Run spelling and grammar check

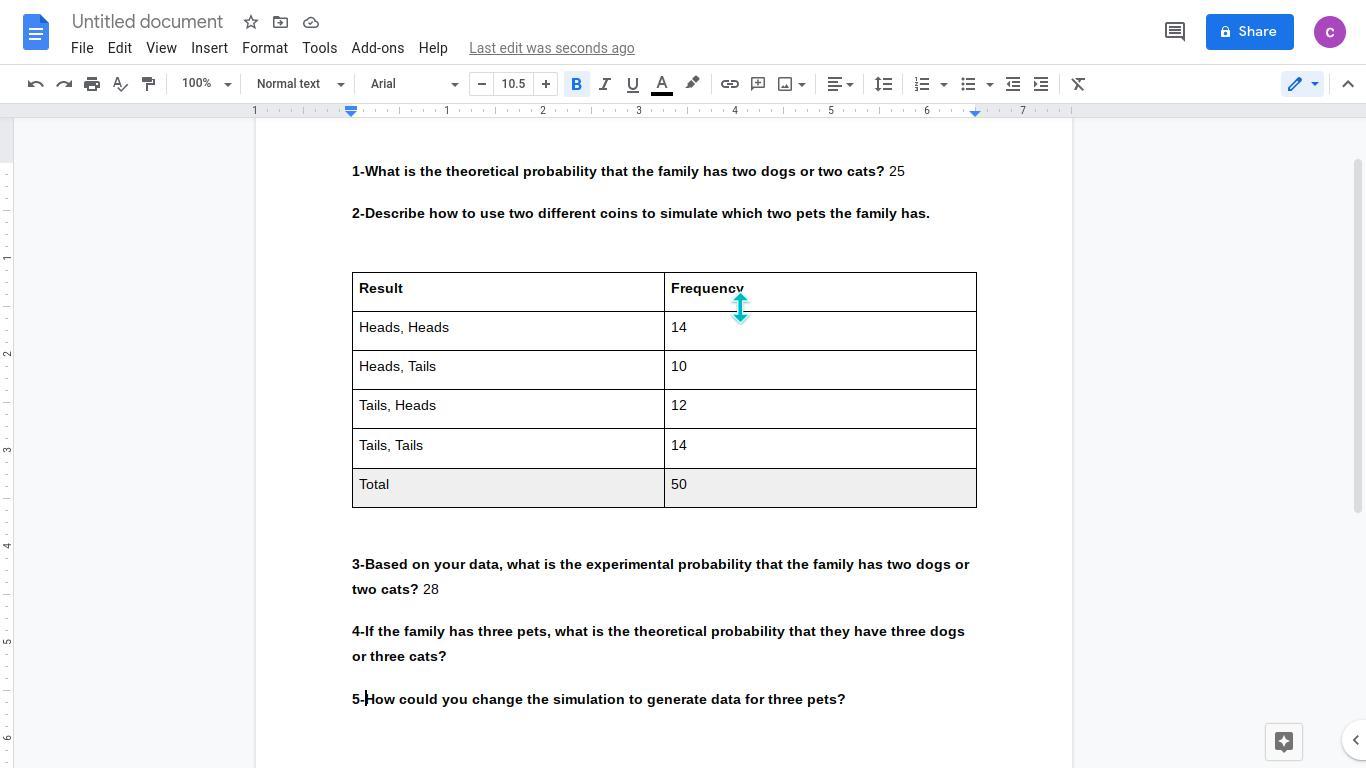click(120, 84)
